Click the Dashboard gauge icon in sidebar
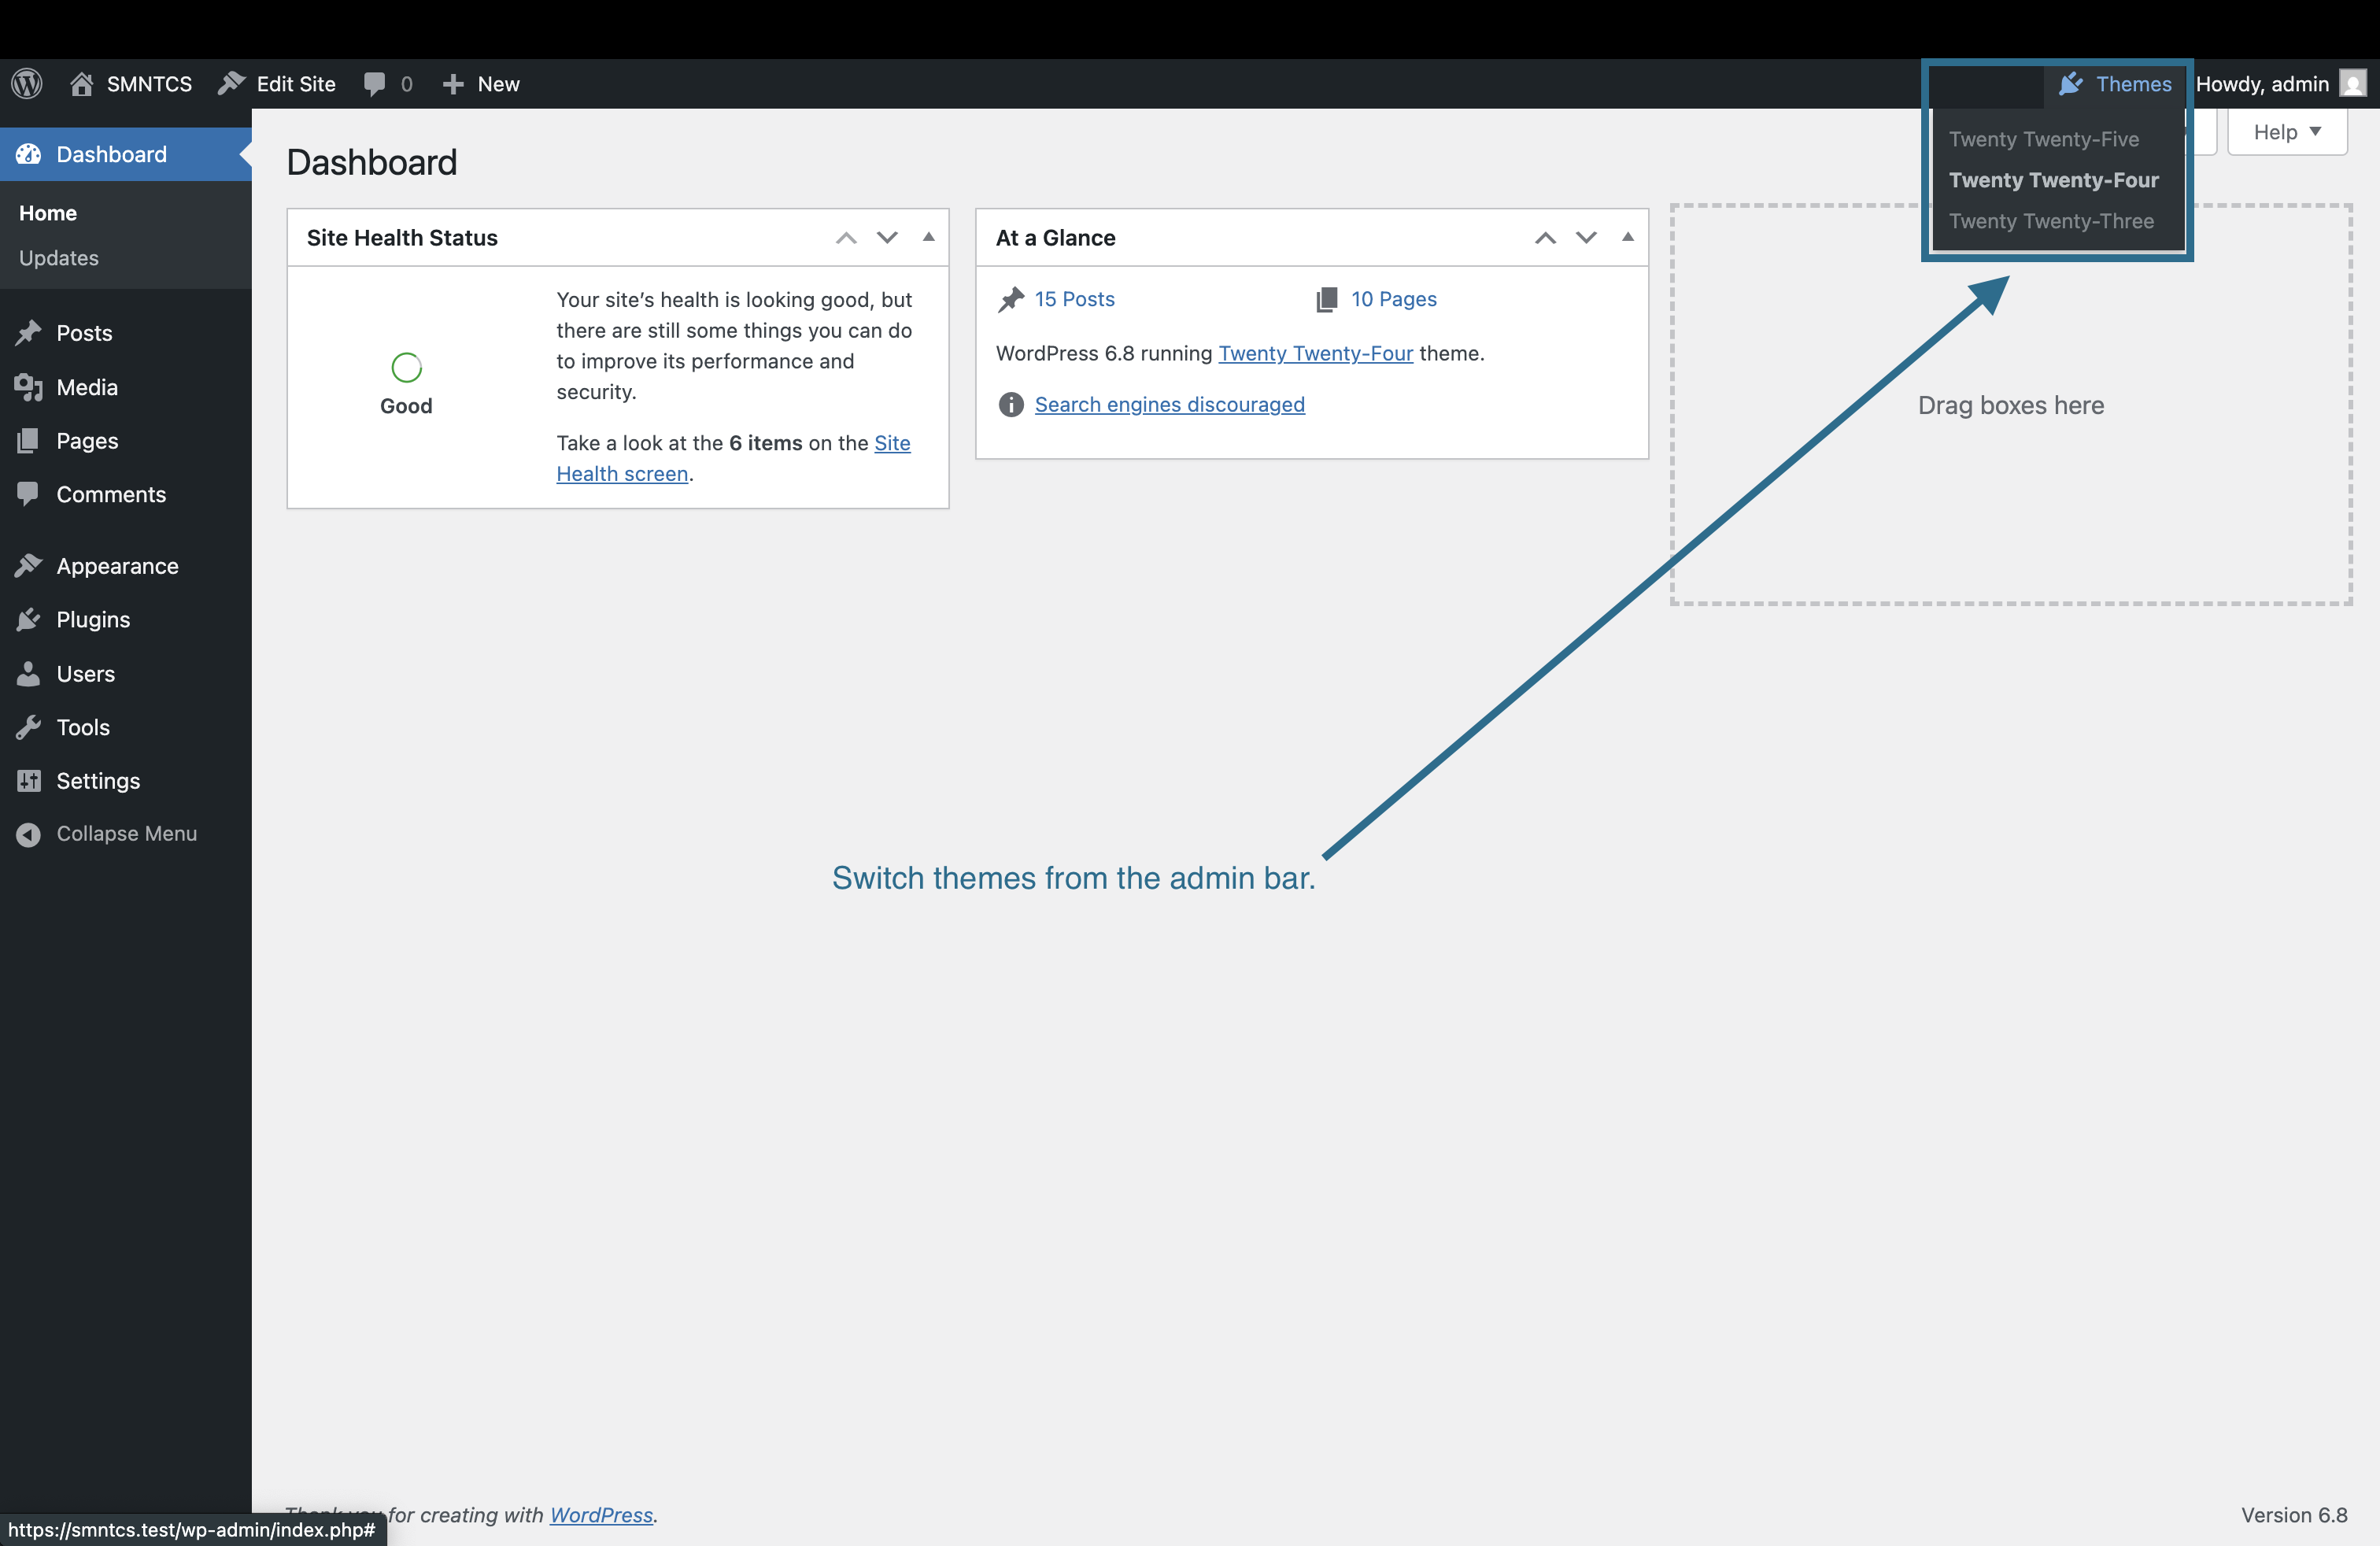 (29, 154)
